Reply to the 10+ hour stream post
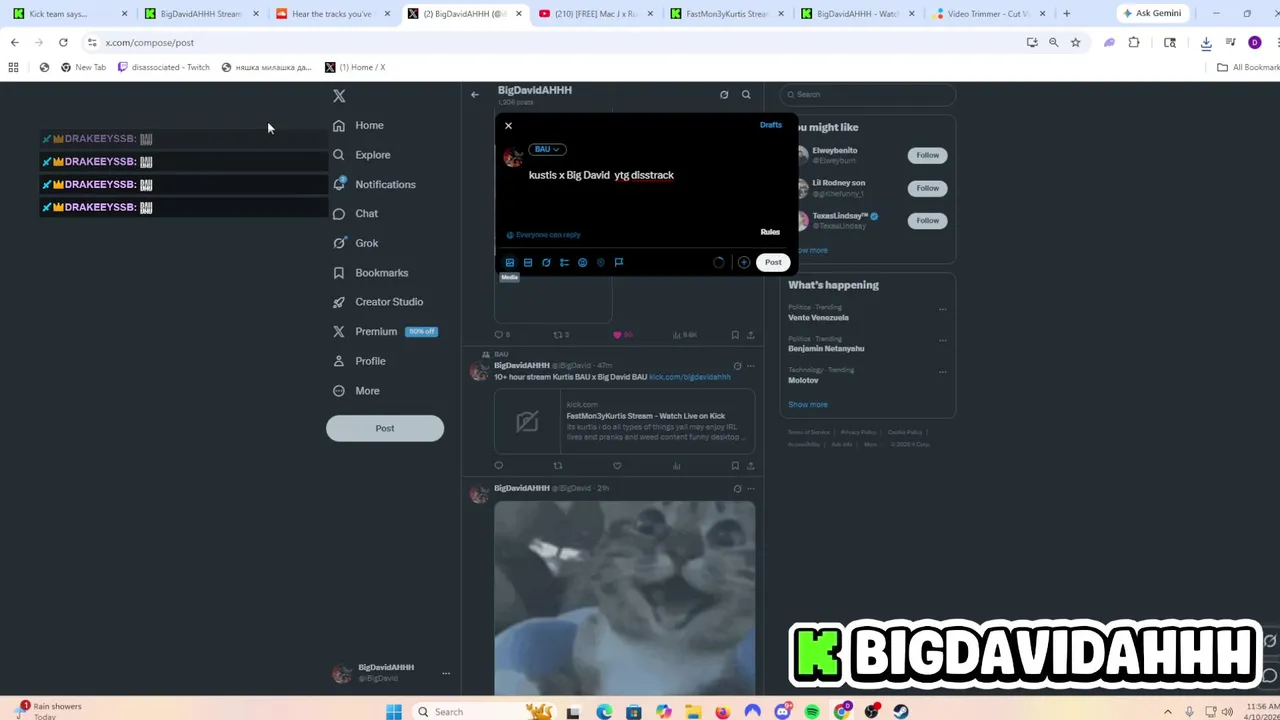Image resolution: width=1280 pixels, height=720 pixels. pyautogui.click(x=499, y=466)
